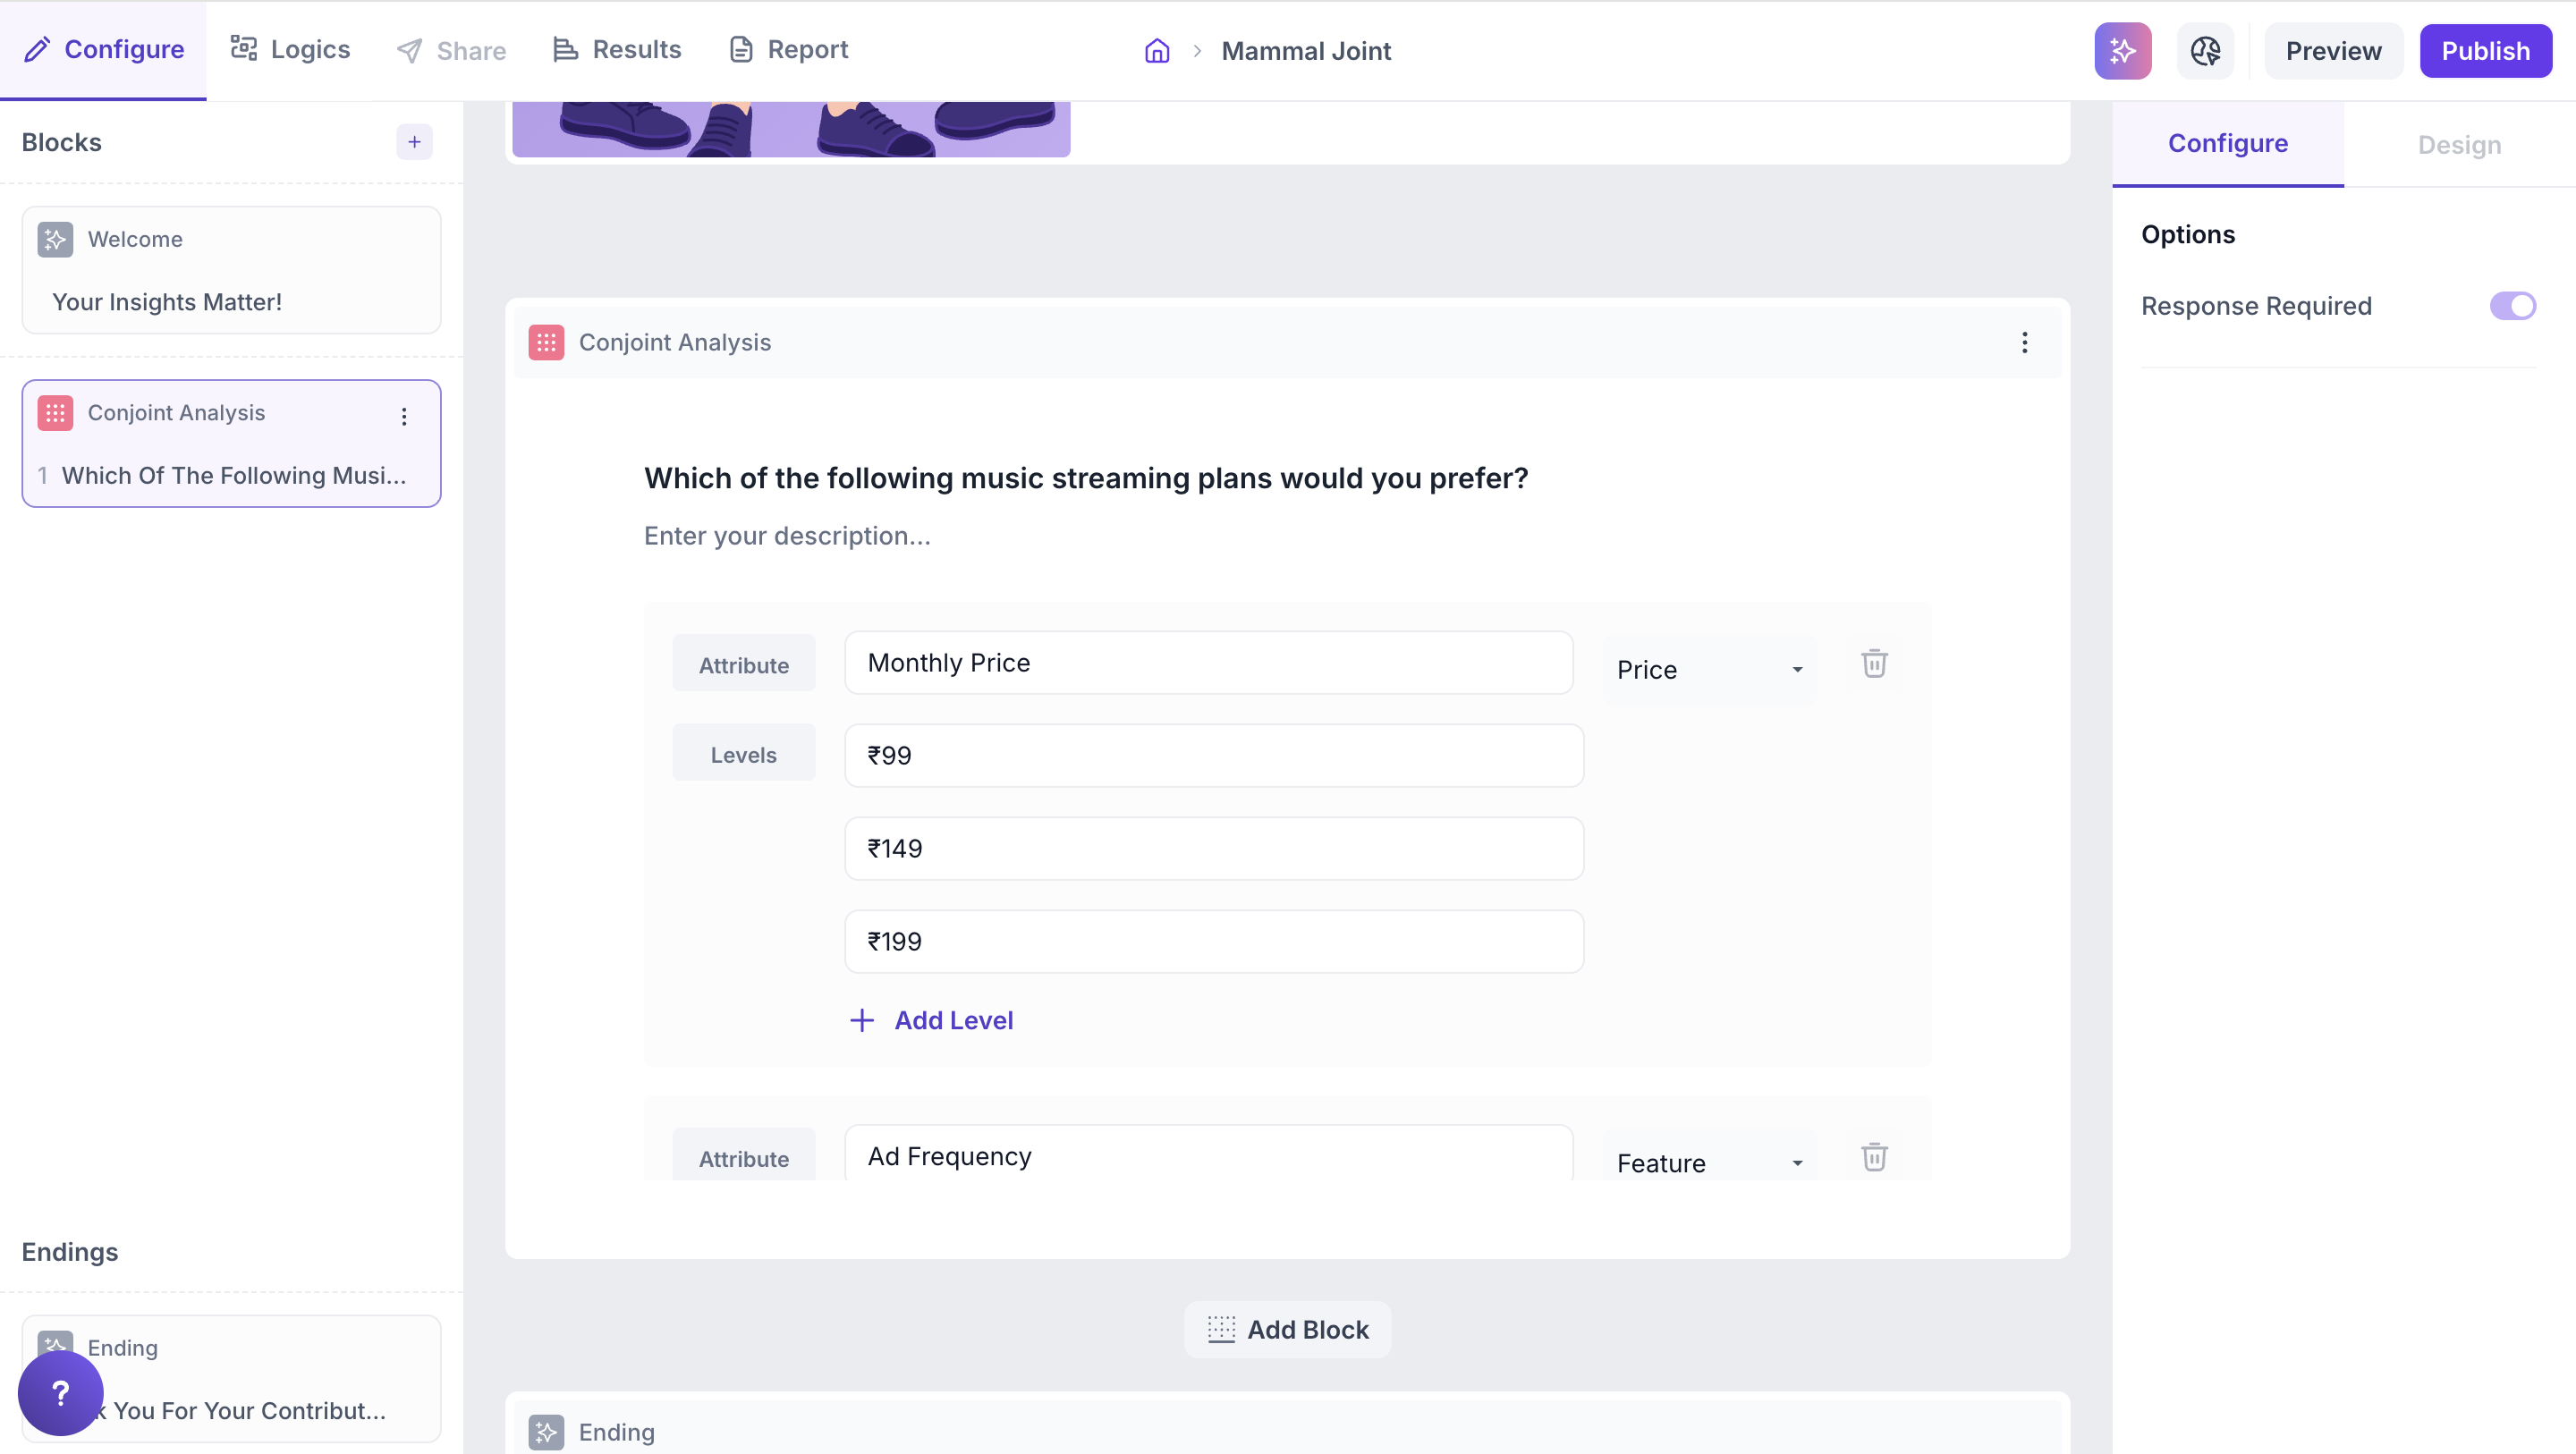Click the AI sparkle assistant icon

pos(2122,51)
